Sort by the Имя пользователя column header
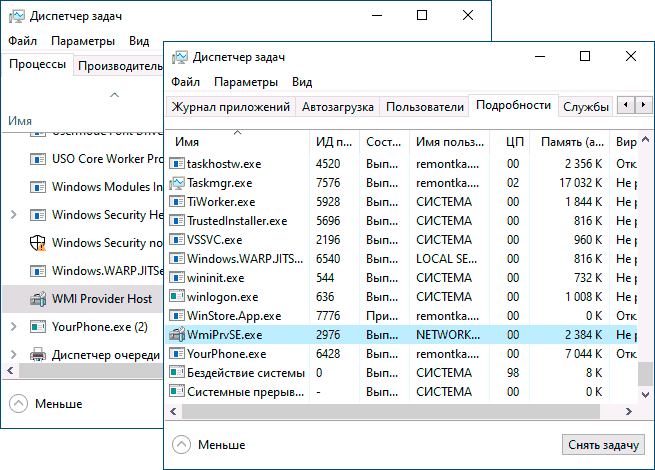Viewport: 655px width, 470px height. (450, 142)
